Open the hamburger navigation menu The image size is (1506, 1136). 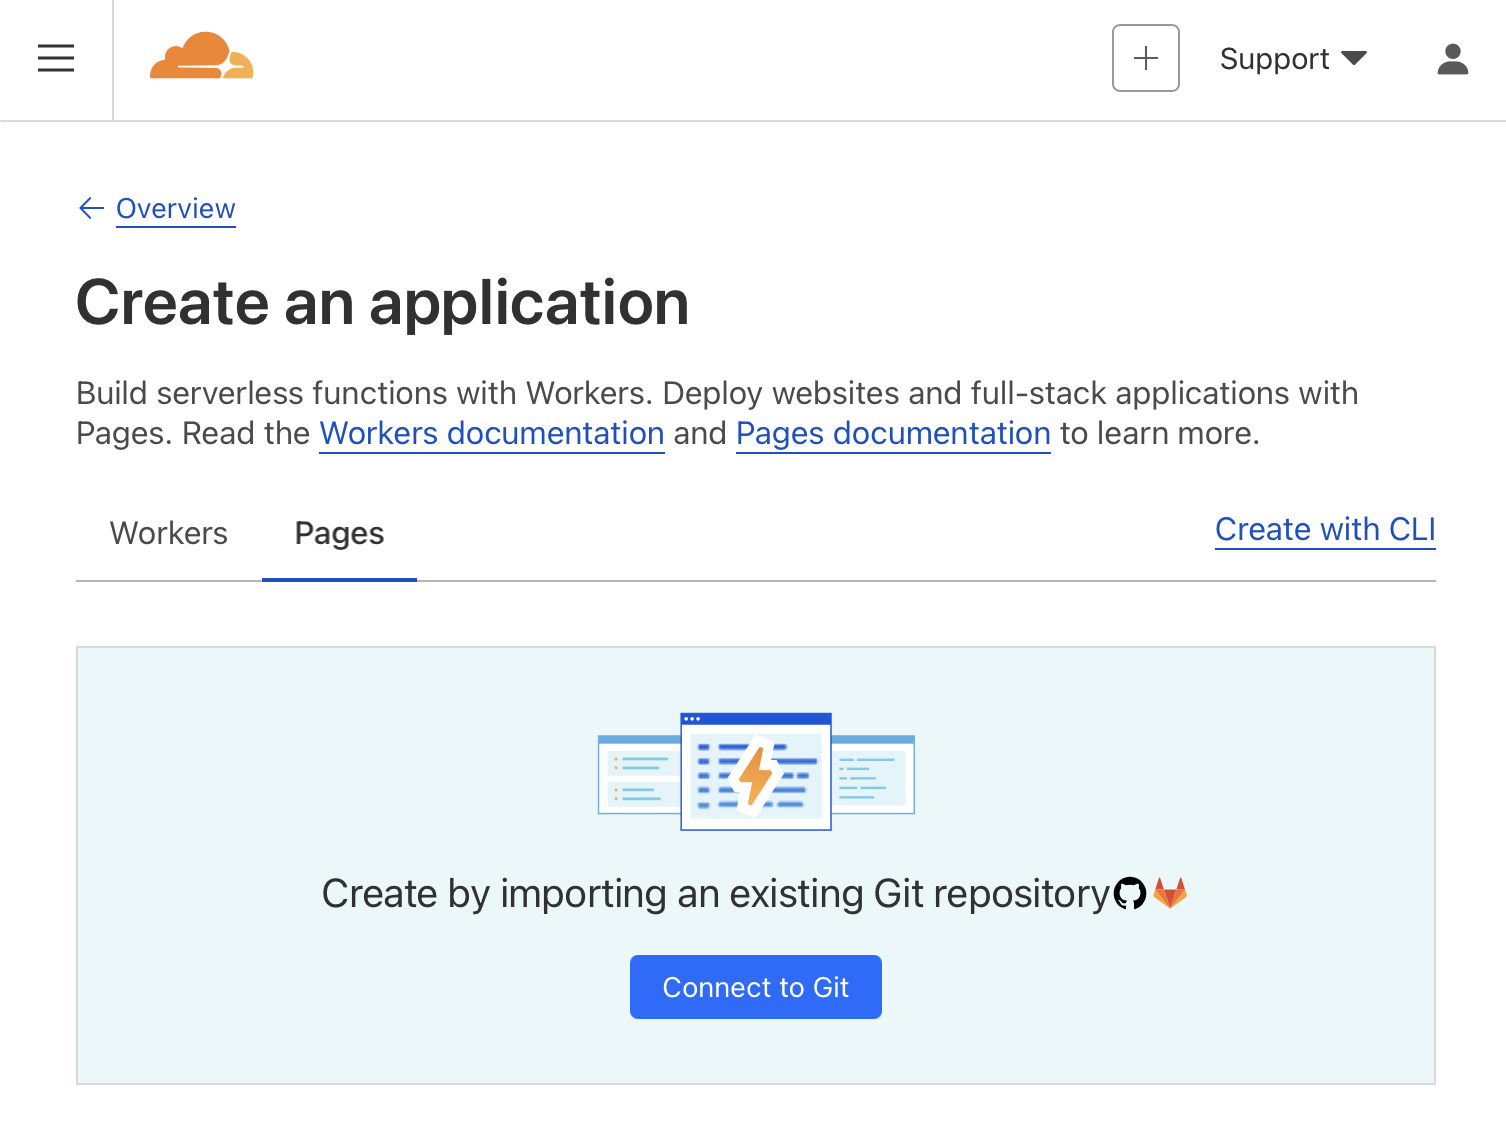click(56, 59)
